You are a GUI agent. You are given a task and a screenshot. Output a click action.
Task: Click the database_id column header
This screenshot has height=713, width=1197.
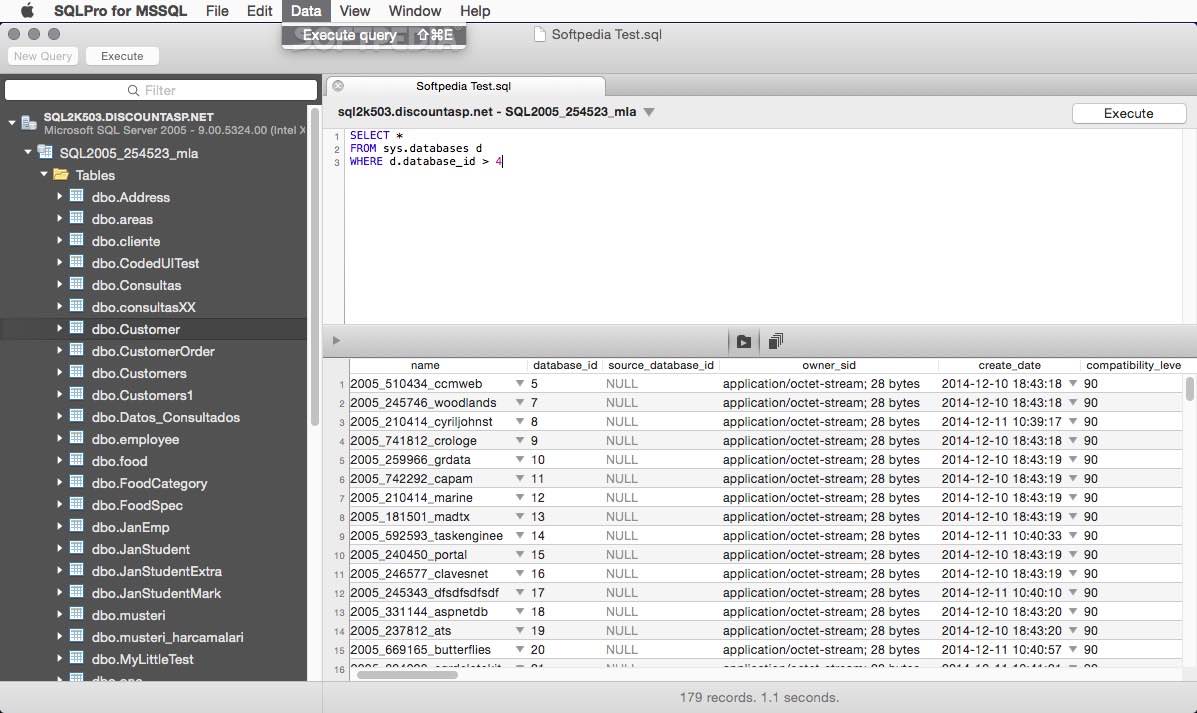click(565, 365)
